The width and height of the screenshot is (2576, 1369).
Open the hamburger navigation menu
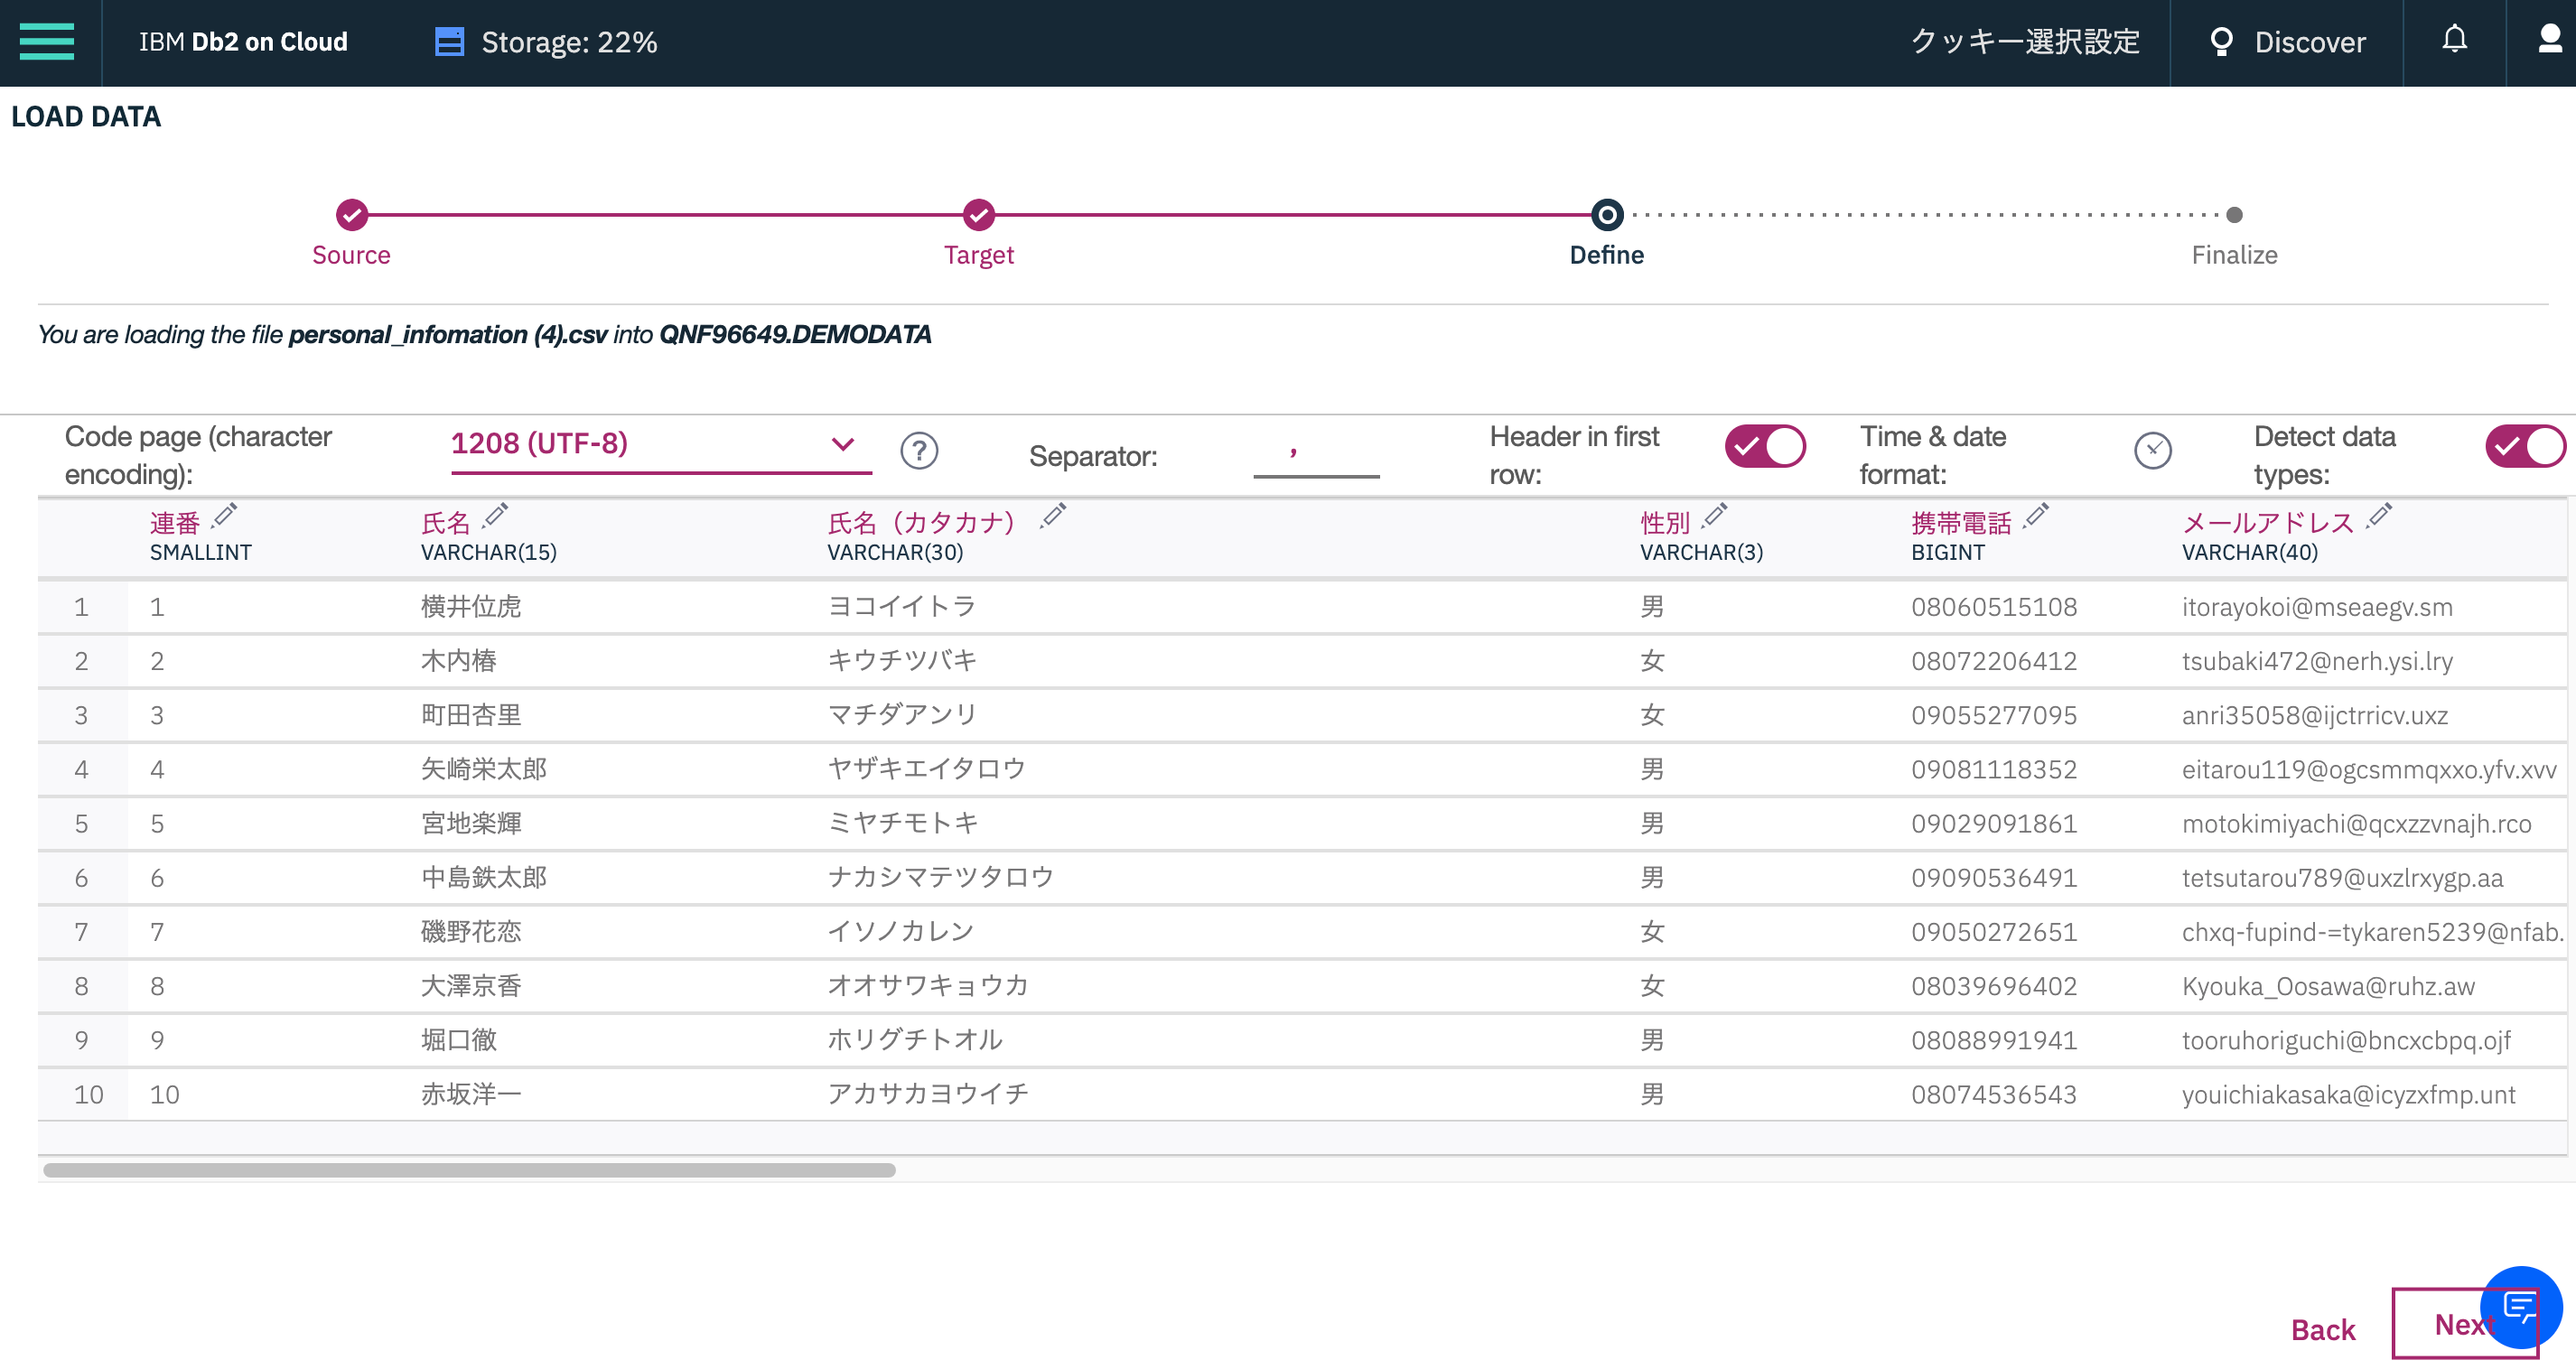(46, 42)
